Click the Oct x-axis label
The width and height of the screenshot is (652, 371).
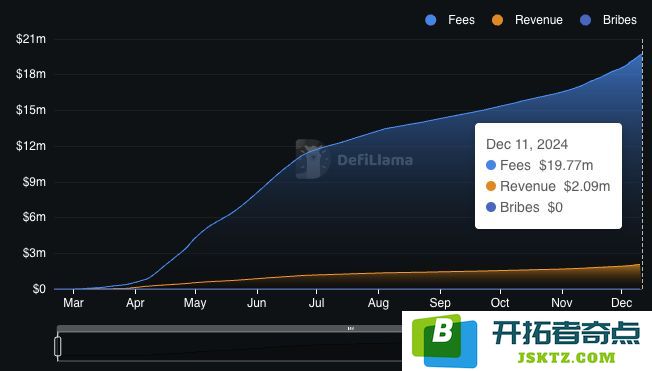(500, 303)
